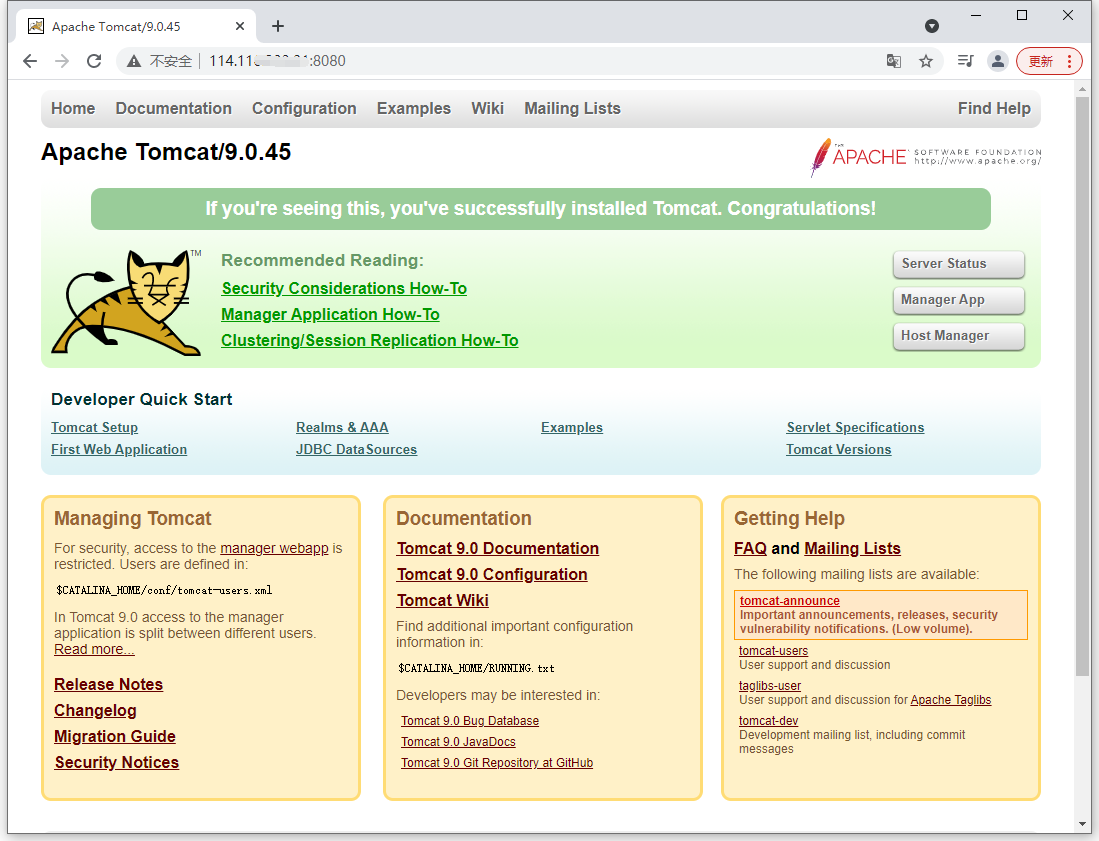The width and height of the screenshot is (1099, 841).
Task: Open the tomcat-users mailing list link
Action: coord(773,651)
